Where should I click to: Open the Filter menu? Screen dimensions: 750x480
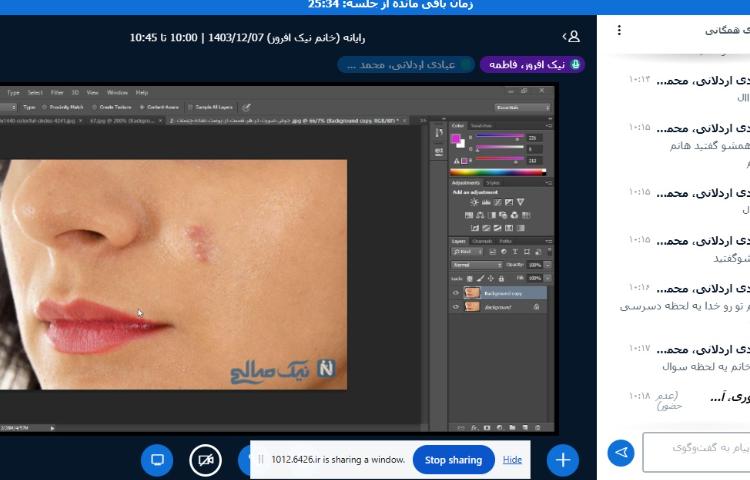(57, 93)
